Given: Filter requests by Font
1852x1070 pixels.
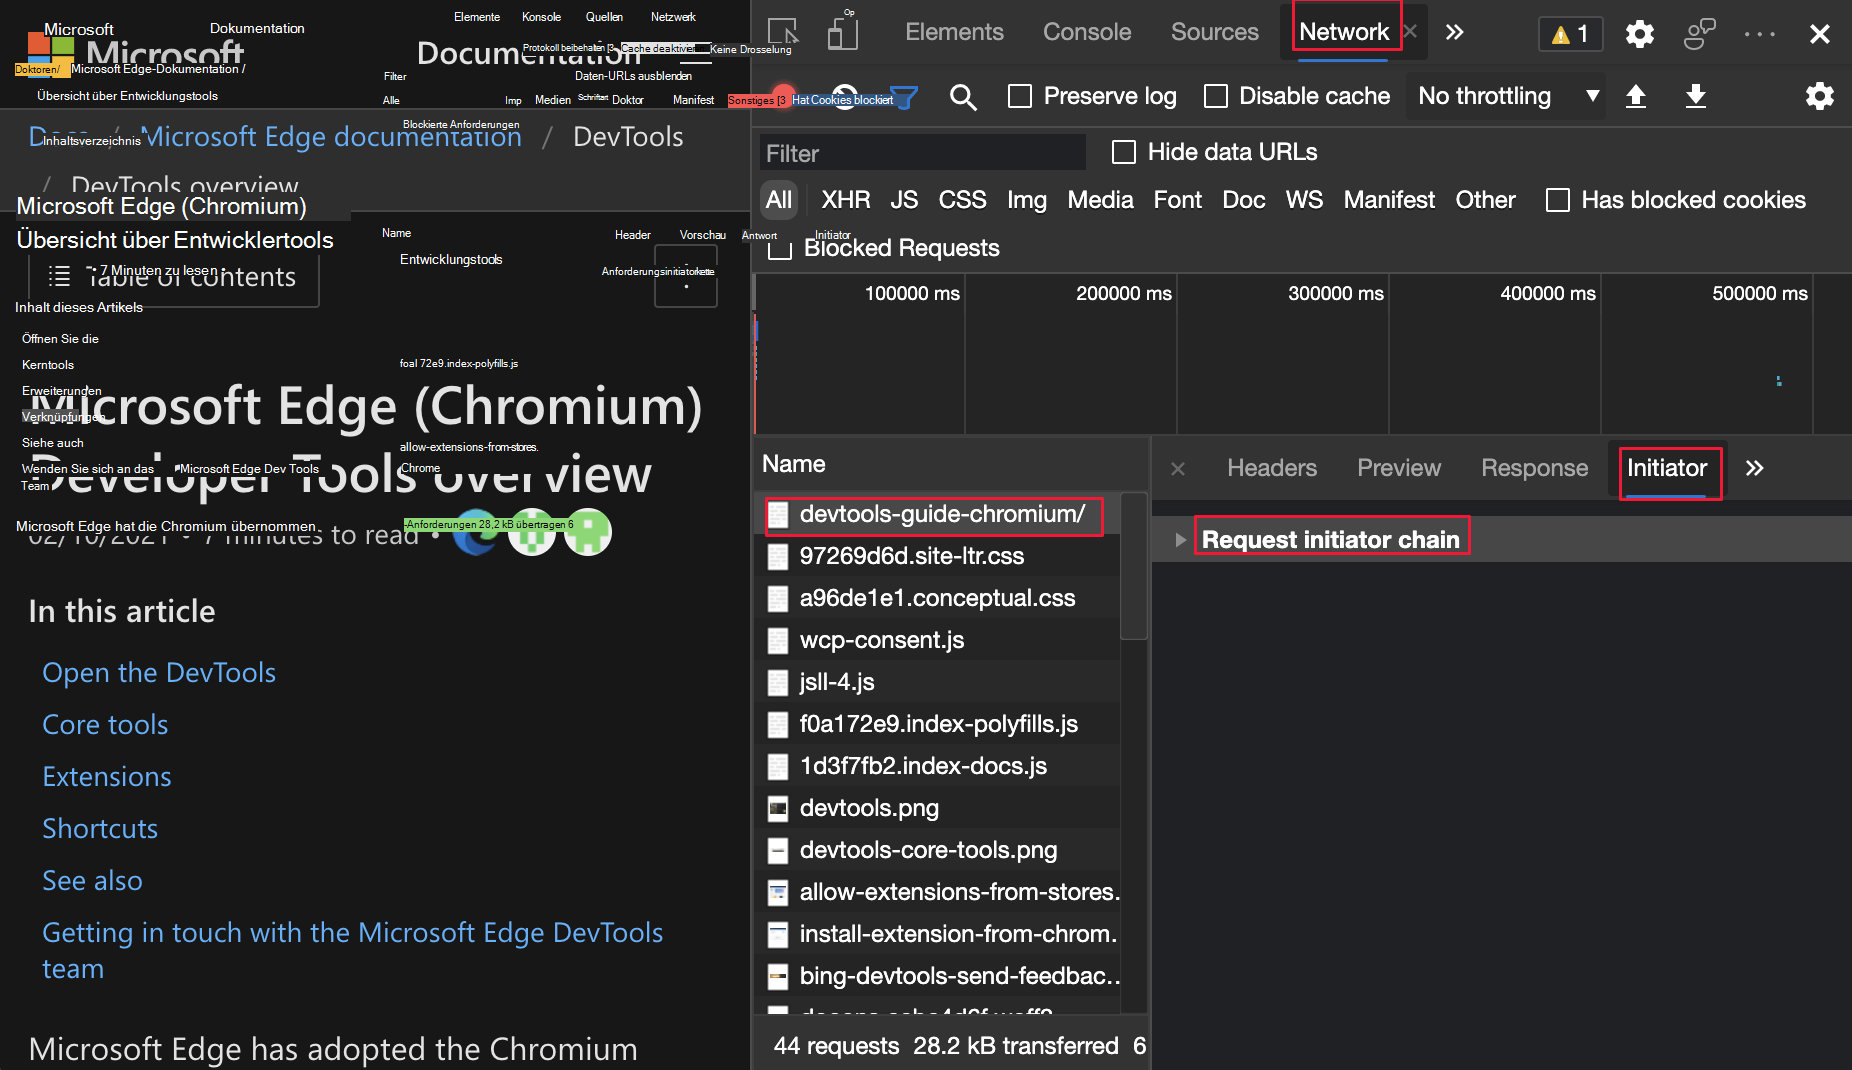Looking at the screenshot, I should pyautogui.click(x=1178, y=200).
